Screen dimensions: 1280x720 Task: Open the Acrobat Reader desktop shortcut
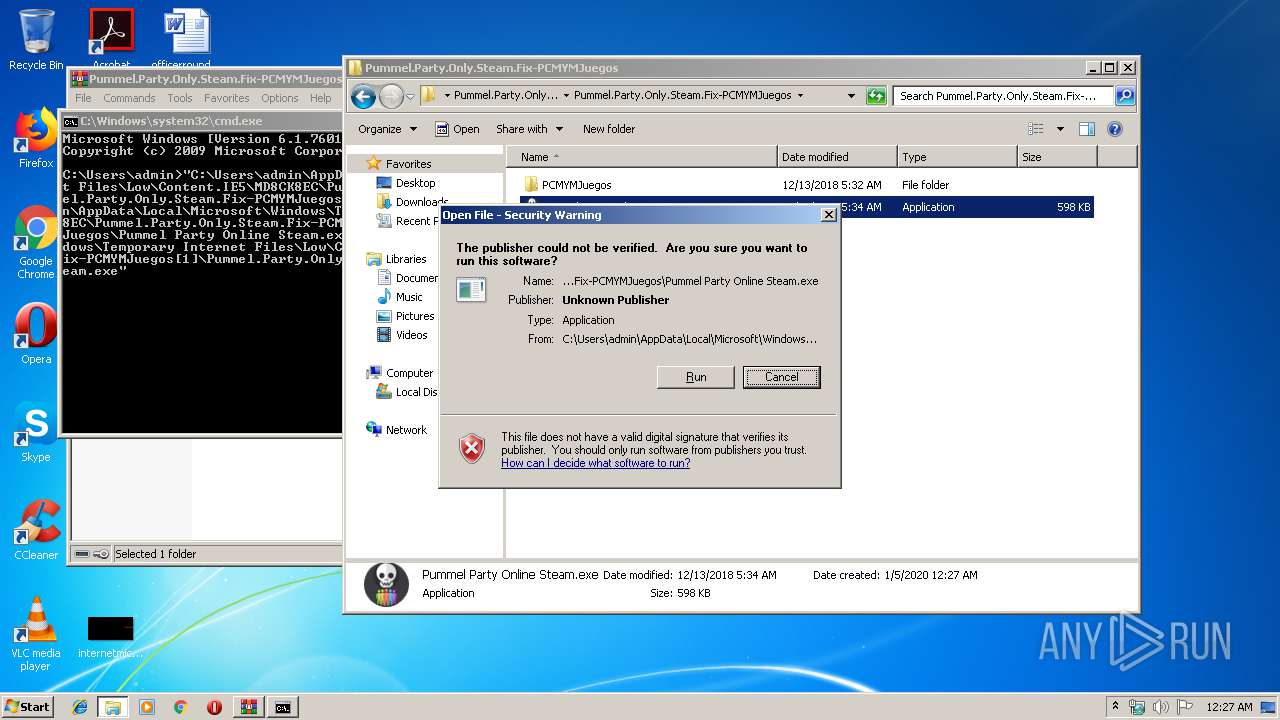[x=111, y=36]
